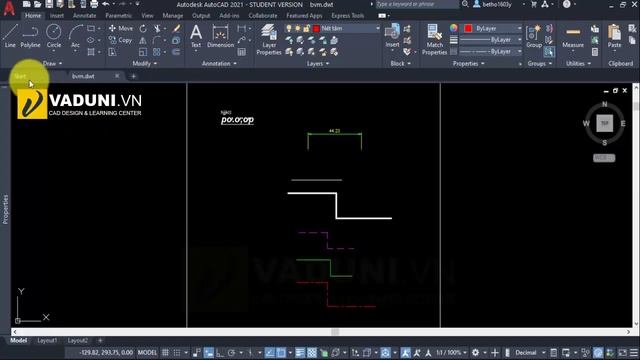Image resolution: width=640 pixels, height=360 pixels.
Task: Activate the Arc tool
Action: pos(76,36)
